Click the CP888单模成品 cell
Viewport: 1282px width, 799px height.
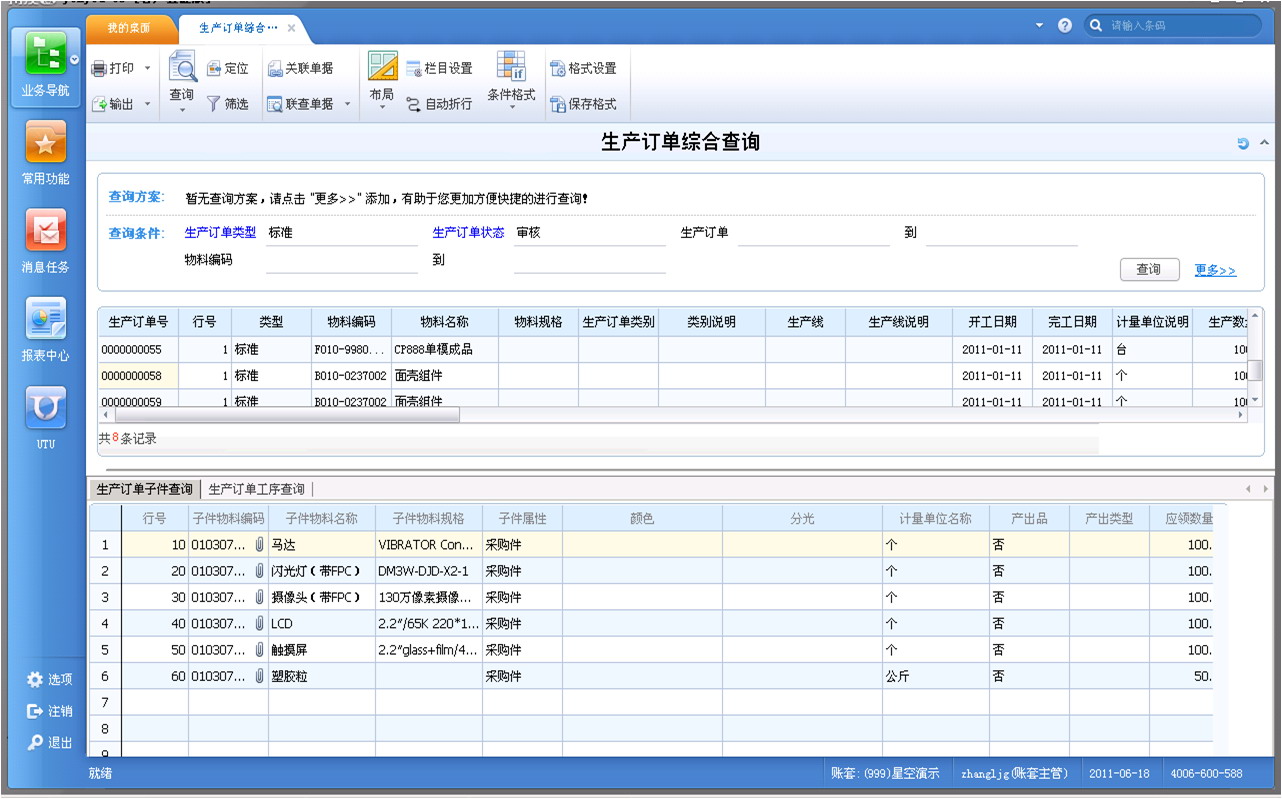click(445, 350)
